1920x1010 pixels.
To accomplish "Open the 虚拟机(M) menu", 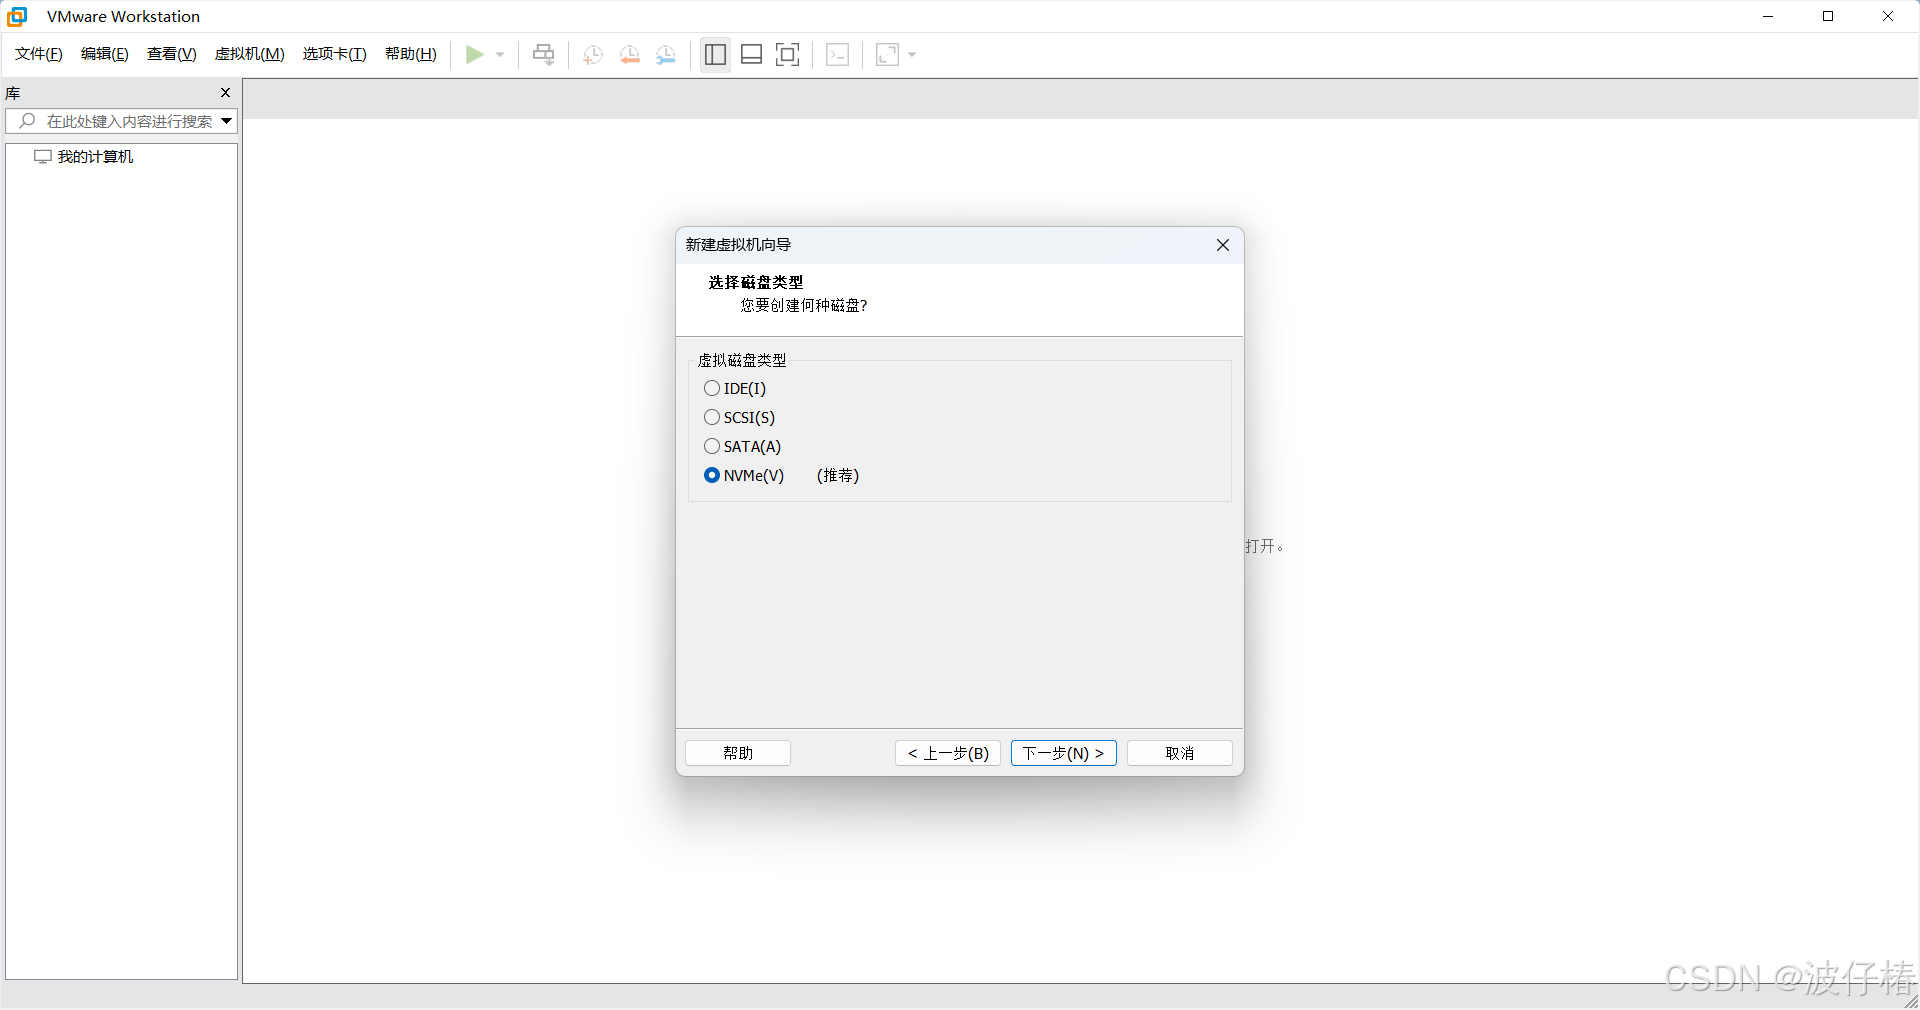I will pyautogui.click(x=250, y=54).
